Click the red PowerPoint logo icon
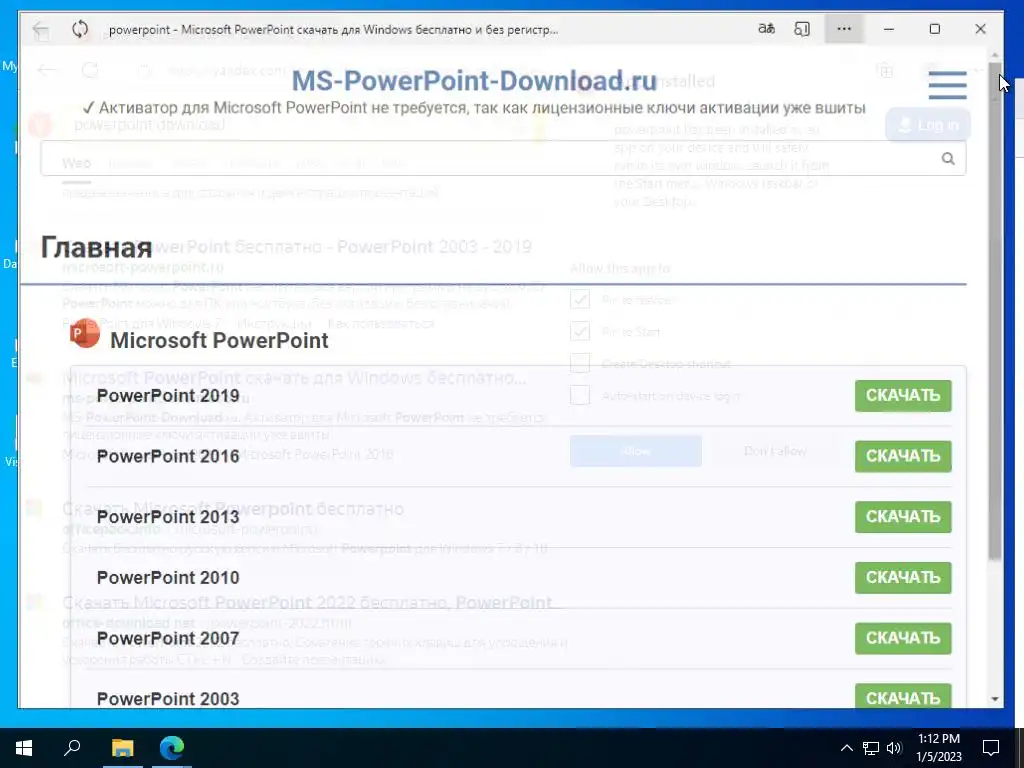The height and width of the screenshot is (768, 1024). [85, 334]
